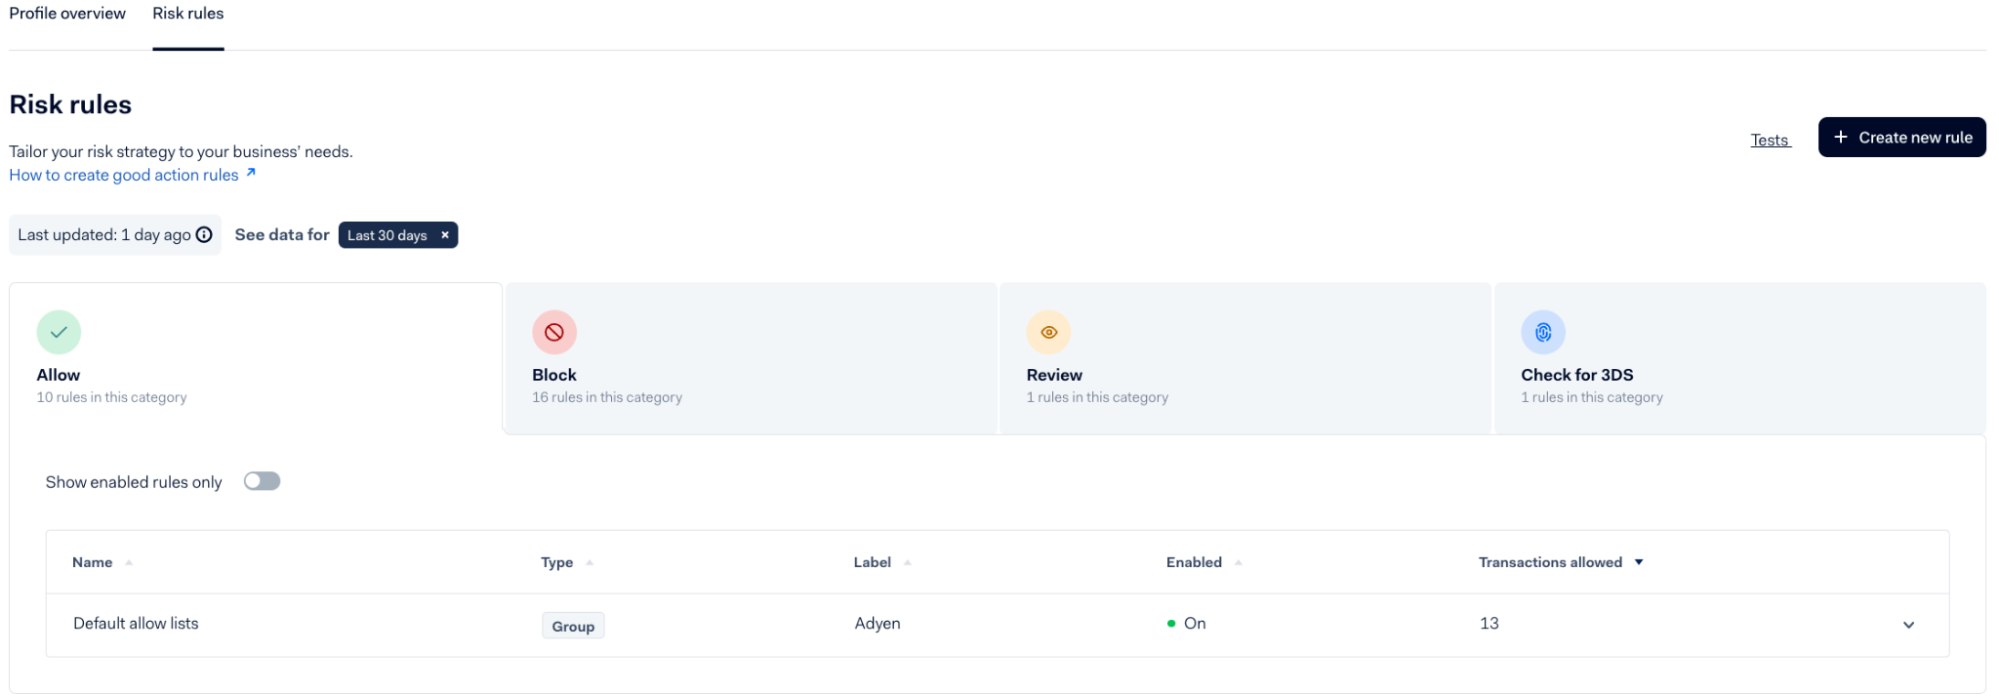Screen dimensions: 1999x700
Task: Sort by Transactions allowed down arrow
Action: 1639,563
